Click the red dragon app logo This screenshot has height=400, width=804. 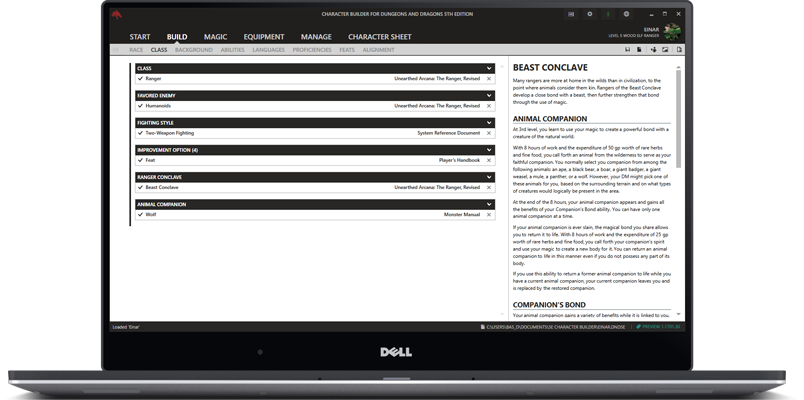(116, 14)
